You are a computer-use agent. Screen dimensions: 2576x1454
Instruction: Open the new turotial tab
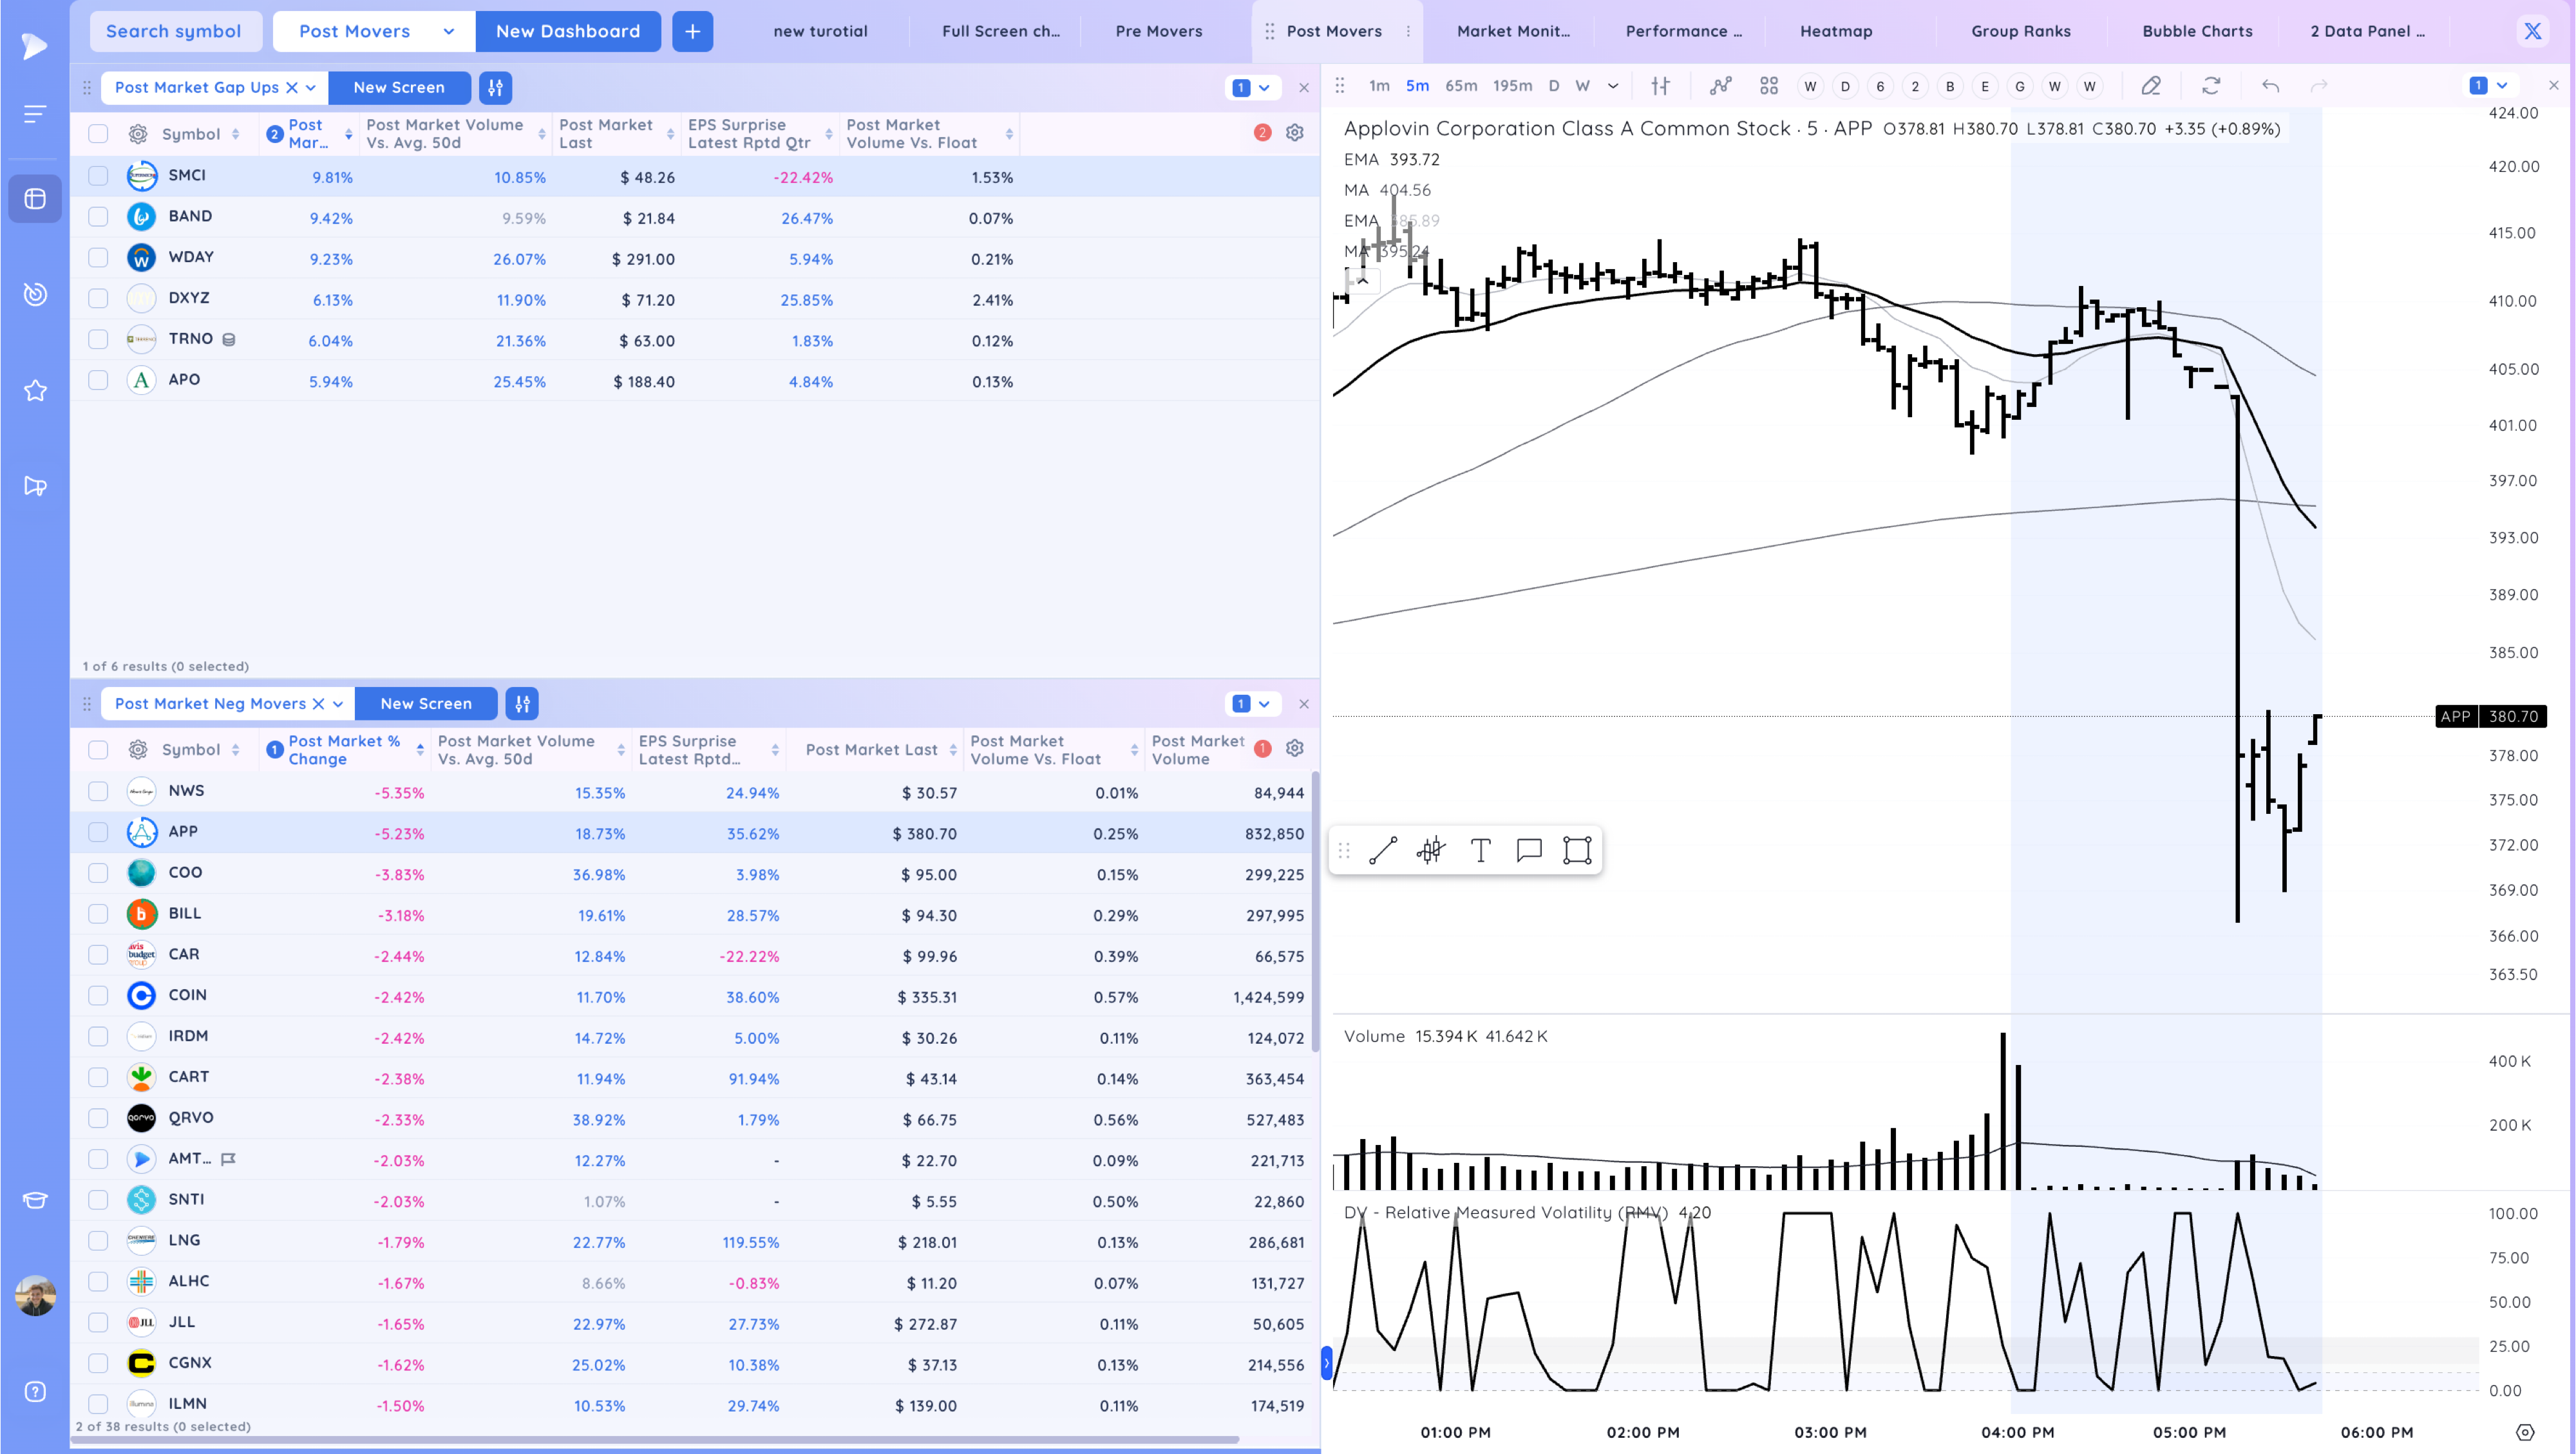(820, 31)
